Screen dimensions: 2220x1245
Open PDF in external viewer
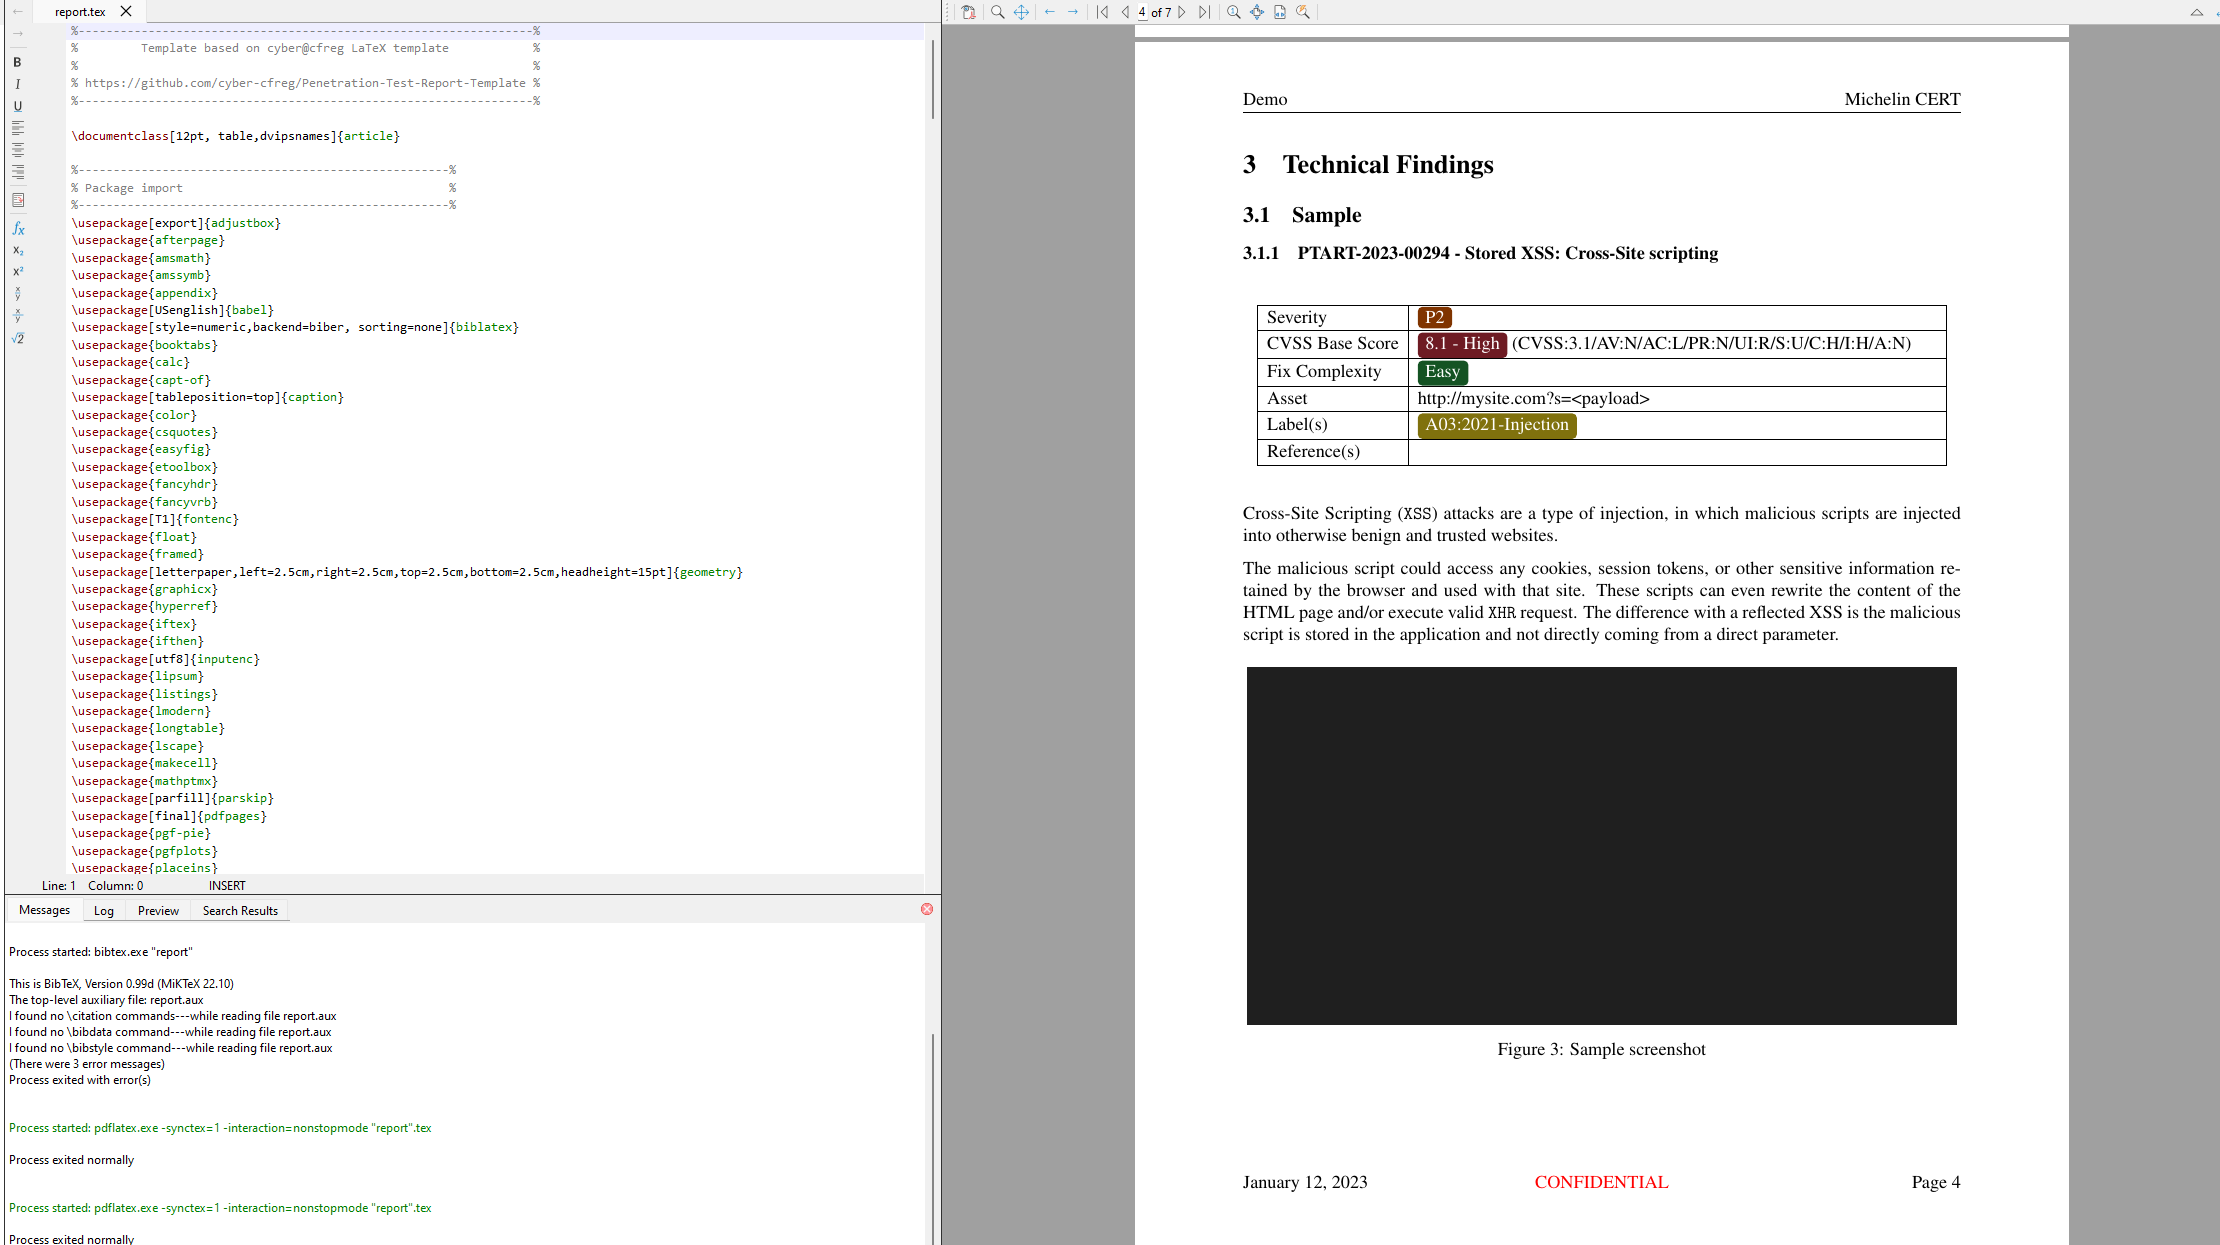pyautogui.click(x=968, y=12)
